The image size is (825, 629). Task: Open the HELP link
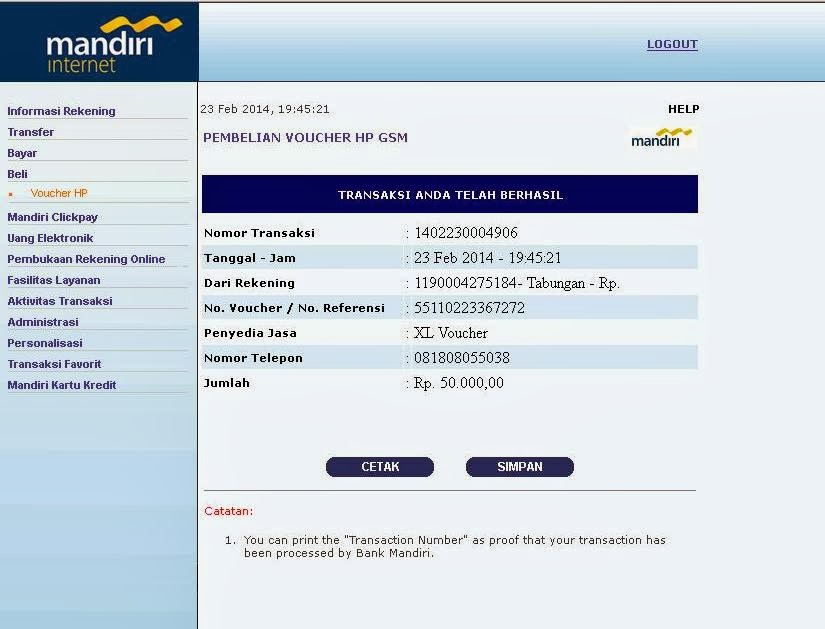(x=683, y=109)
